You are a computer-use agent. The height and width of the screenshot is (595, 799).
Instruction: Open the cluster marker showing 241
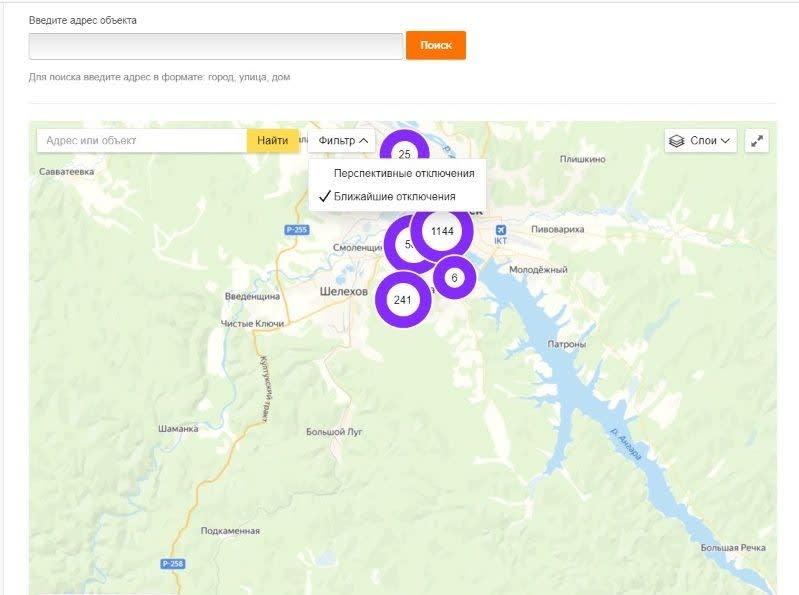(403, 300)
